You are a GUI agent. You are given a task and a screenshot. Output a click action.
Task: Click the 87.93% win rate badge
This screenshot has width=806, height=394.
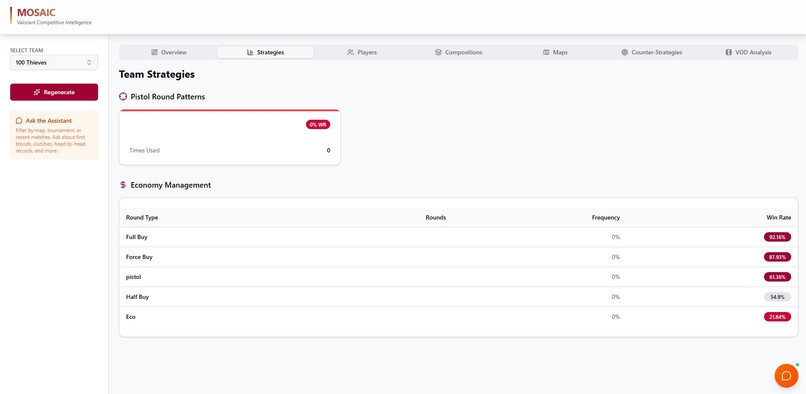(x=777, y=257)
